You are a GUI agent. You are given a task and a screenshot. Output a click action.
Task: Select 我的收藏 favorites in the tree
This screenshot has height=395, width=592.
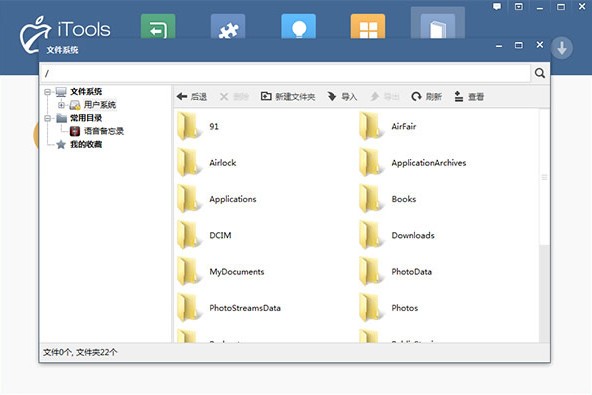click(x=86, y=144)
